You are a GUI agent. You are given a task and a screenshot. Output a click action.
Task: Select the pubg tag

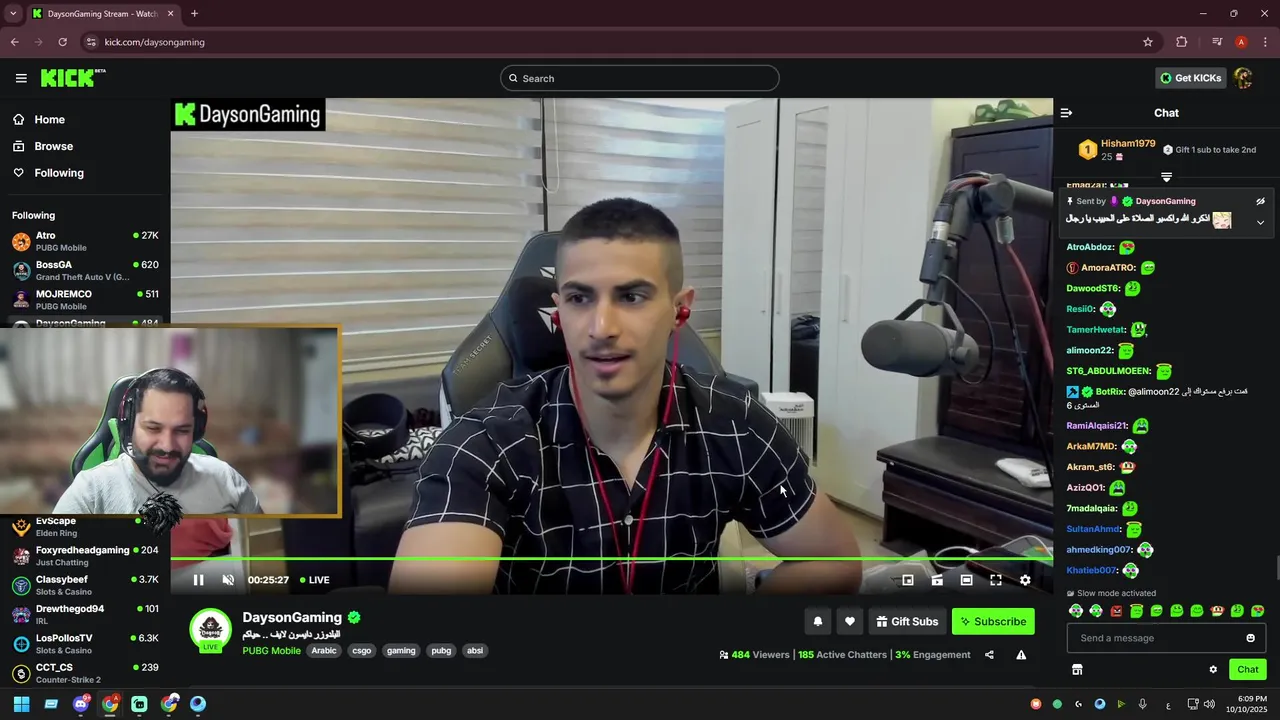(441, 651)
